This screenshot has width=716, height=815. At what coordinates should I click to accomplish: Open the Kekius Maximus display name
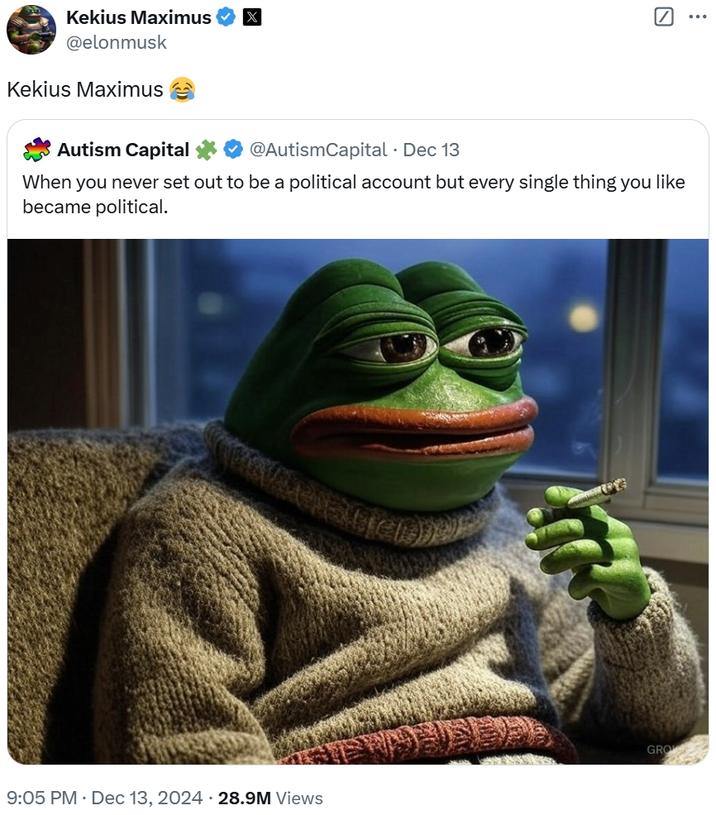pos(138,18)
